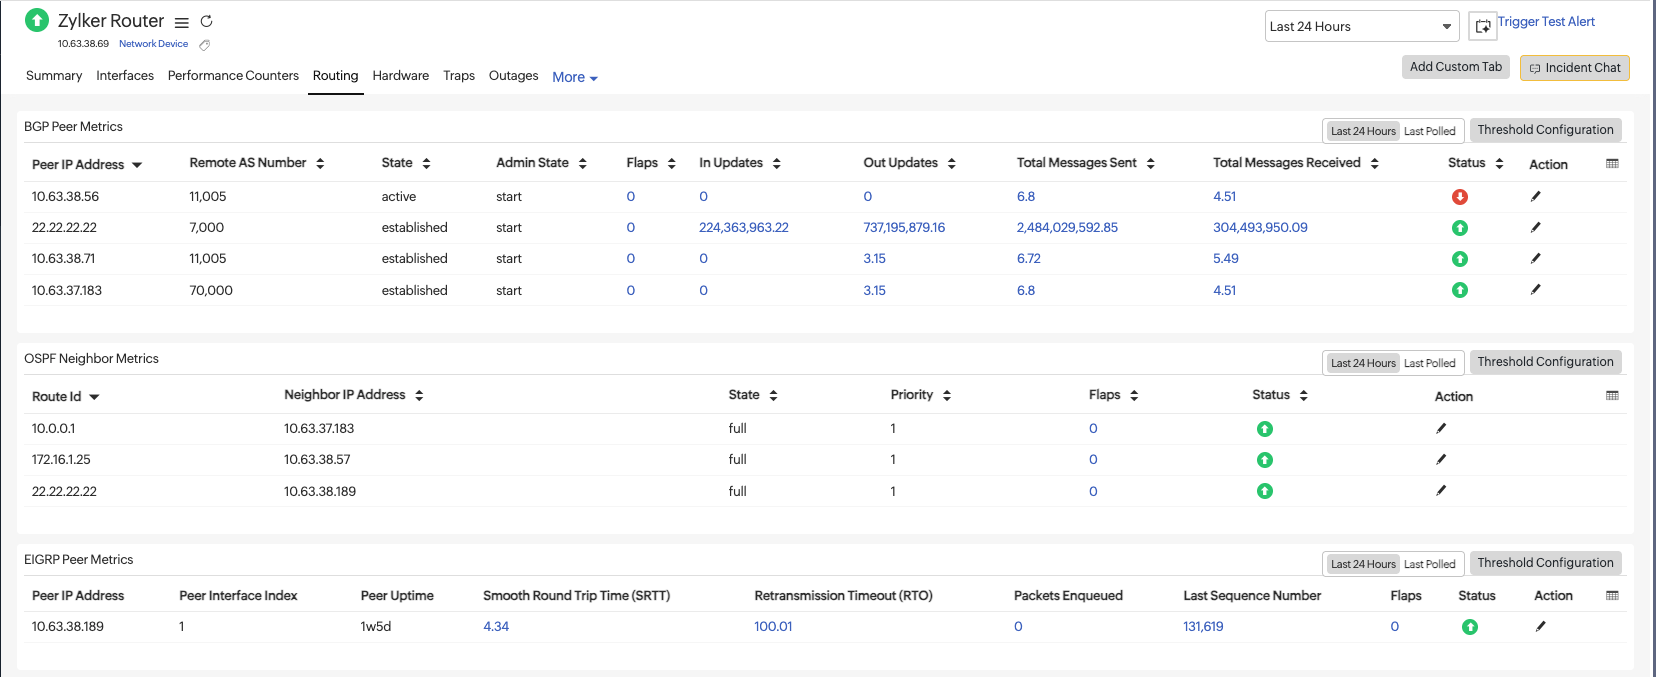
Task: Click the edit pencil for EIGRP peer 10.63.38.189
Action: click(1540, 627)
